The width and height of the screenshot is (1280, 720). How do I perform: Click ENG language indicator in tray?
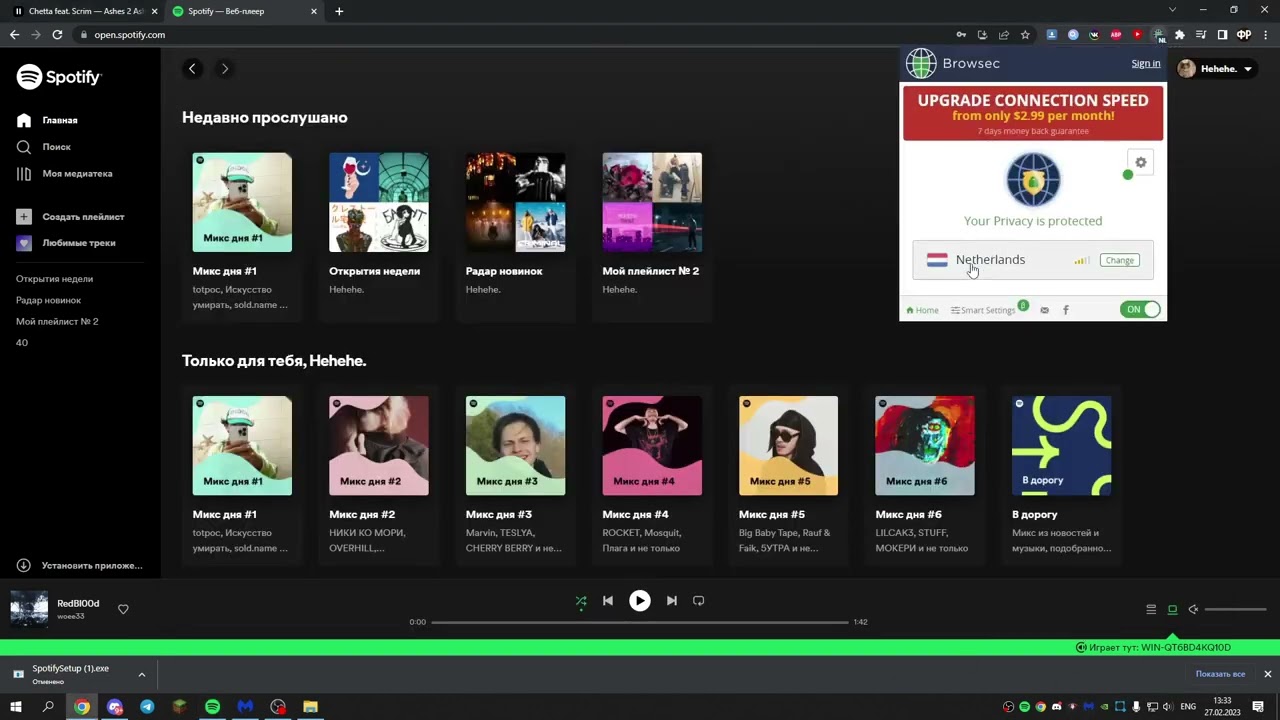pyautogui.click(x=1188, y=707)
